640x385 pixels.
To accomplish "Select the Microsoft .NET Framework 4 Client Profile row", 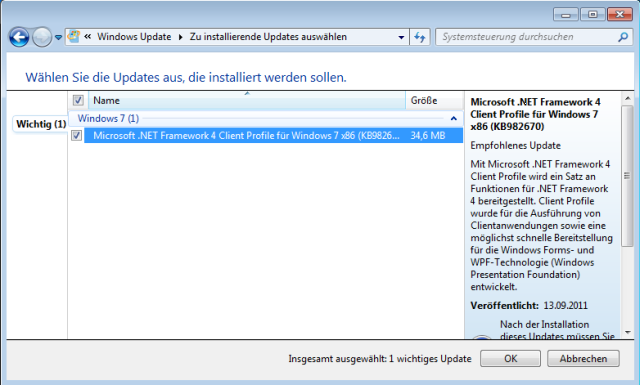I will (x=273, y=136).
